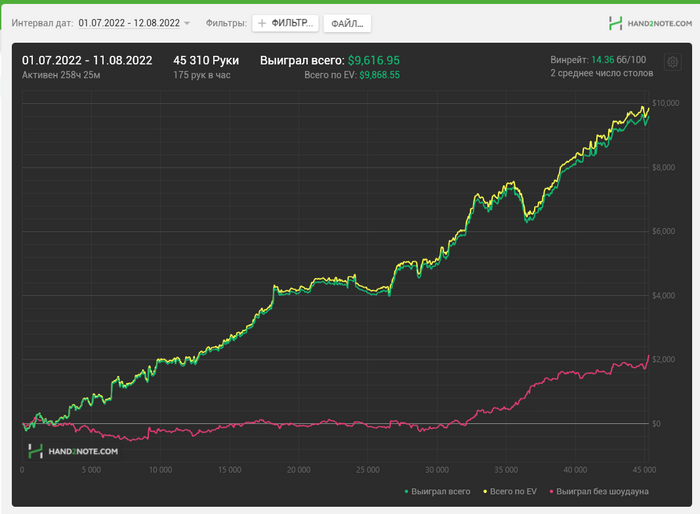Screen dimensions: 700x514
Task: Add a filter with ФИЛЬТР button
Action: pos(285,23)
